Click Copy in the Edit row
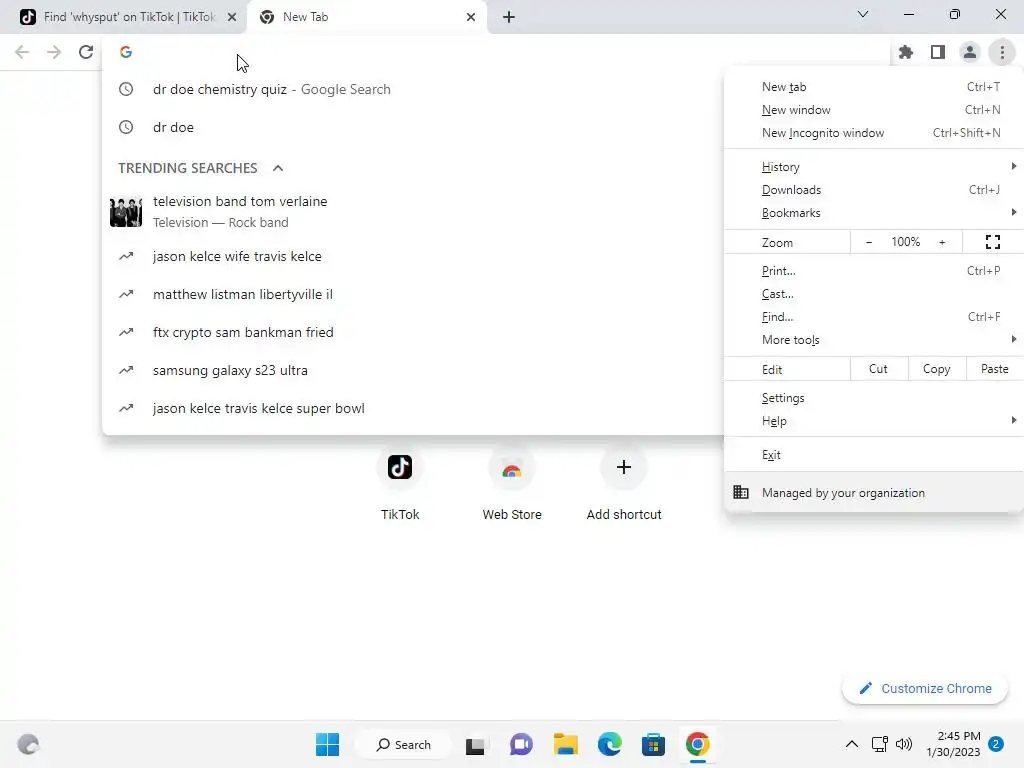This screenshot has width=1024, height=768. (936, 369)
